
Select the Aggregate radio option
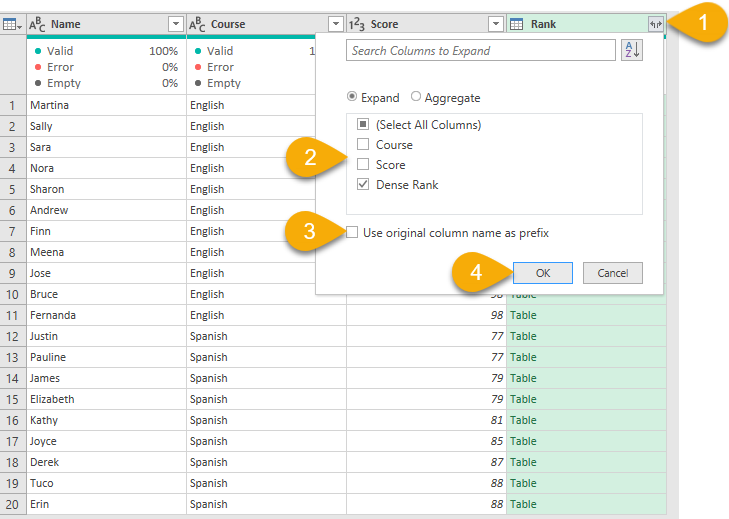[416, 98]
